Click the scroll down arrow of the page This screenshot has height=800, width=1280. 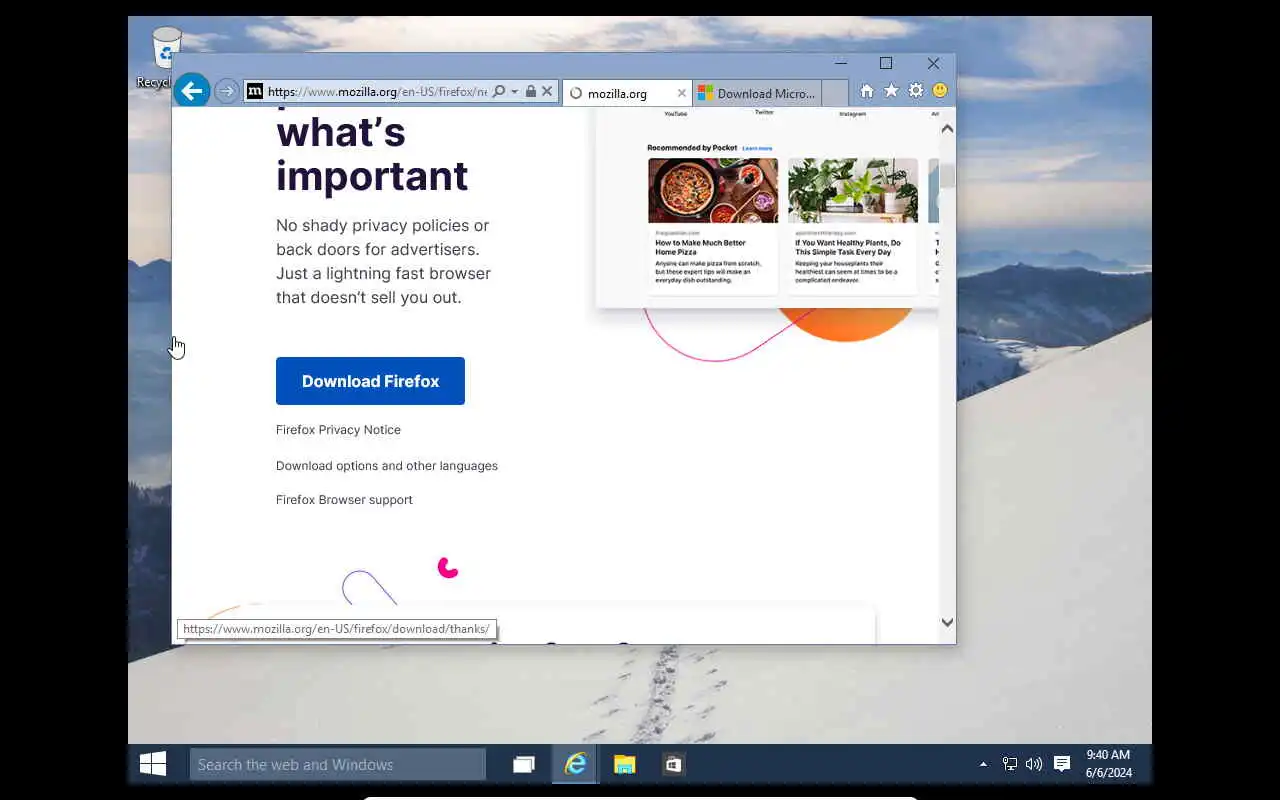pyautogui.click(x=947, y=622)
